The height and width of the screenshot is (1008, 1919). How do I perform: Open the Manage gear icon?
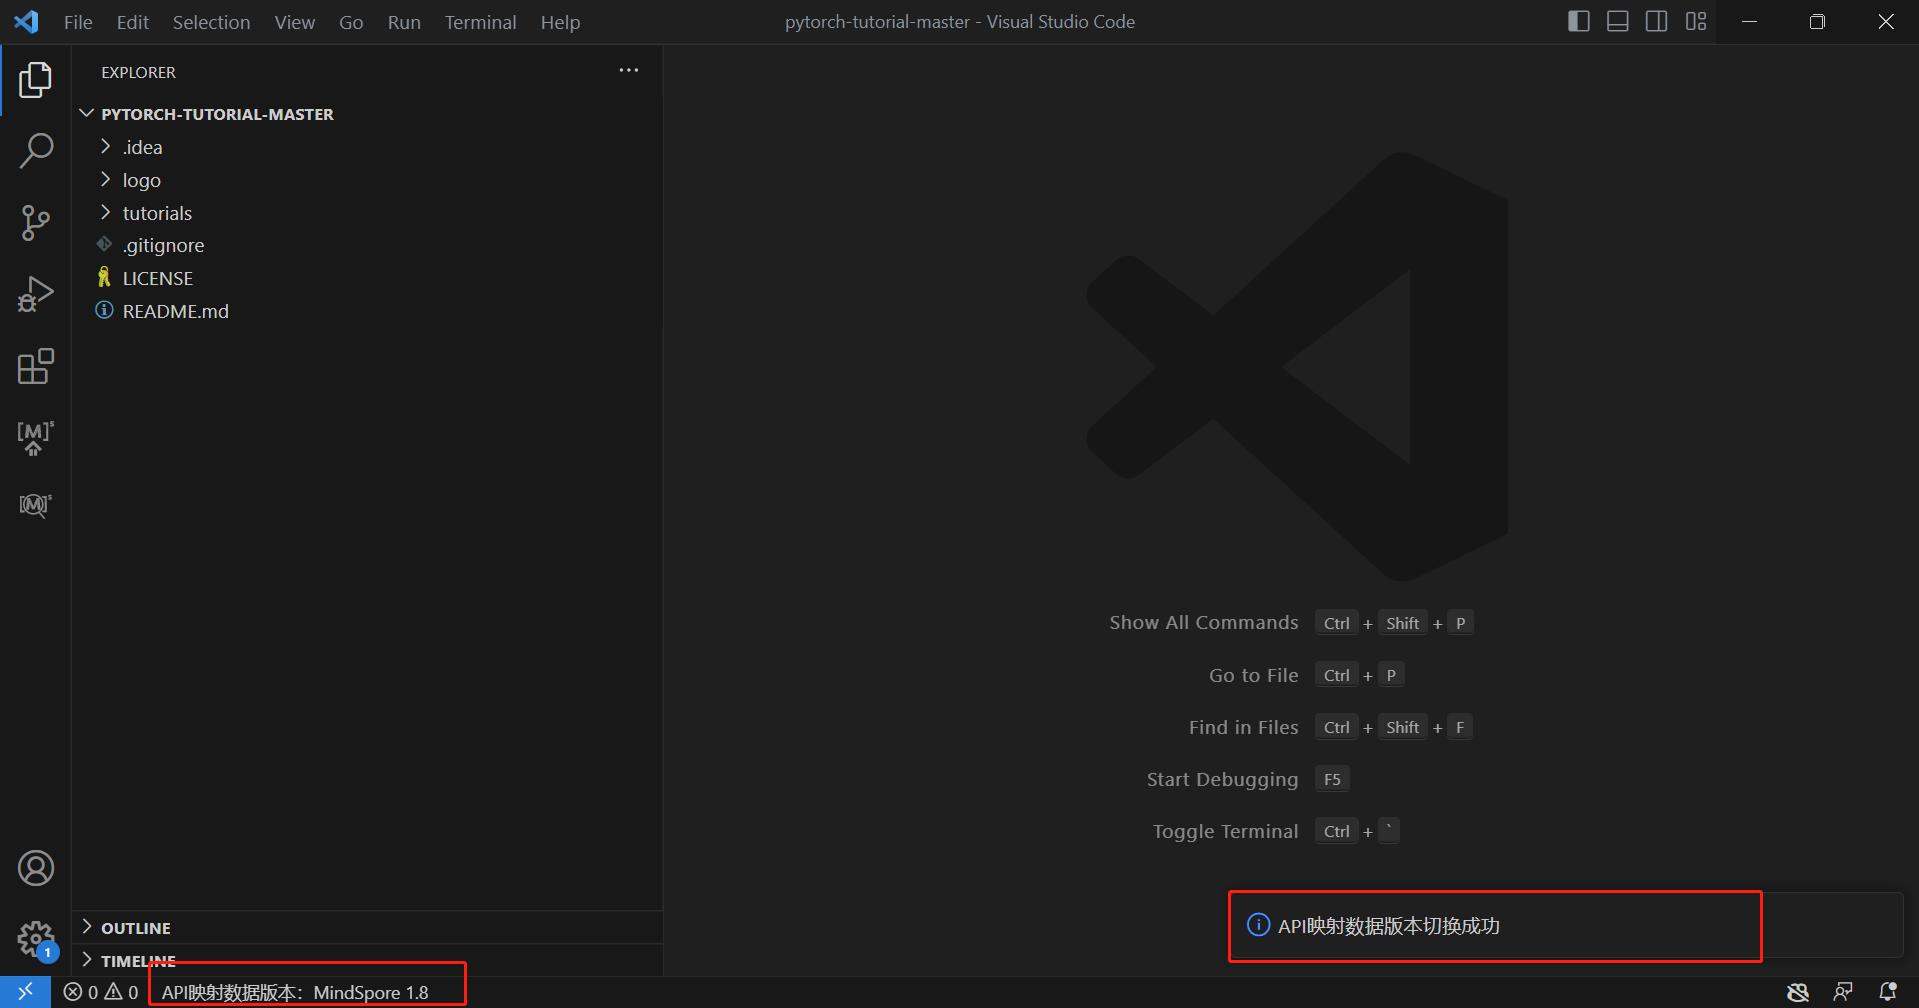point(36,939)
